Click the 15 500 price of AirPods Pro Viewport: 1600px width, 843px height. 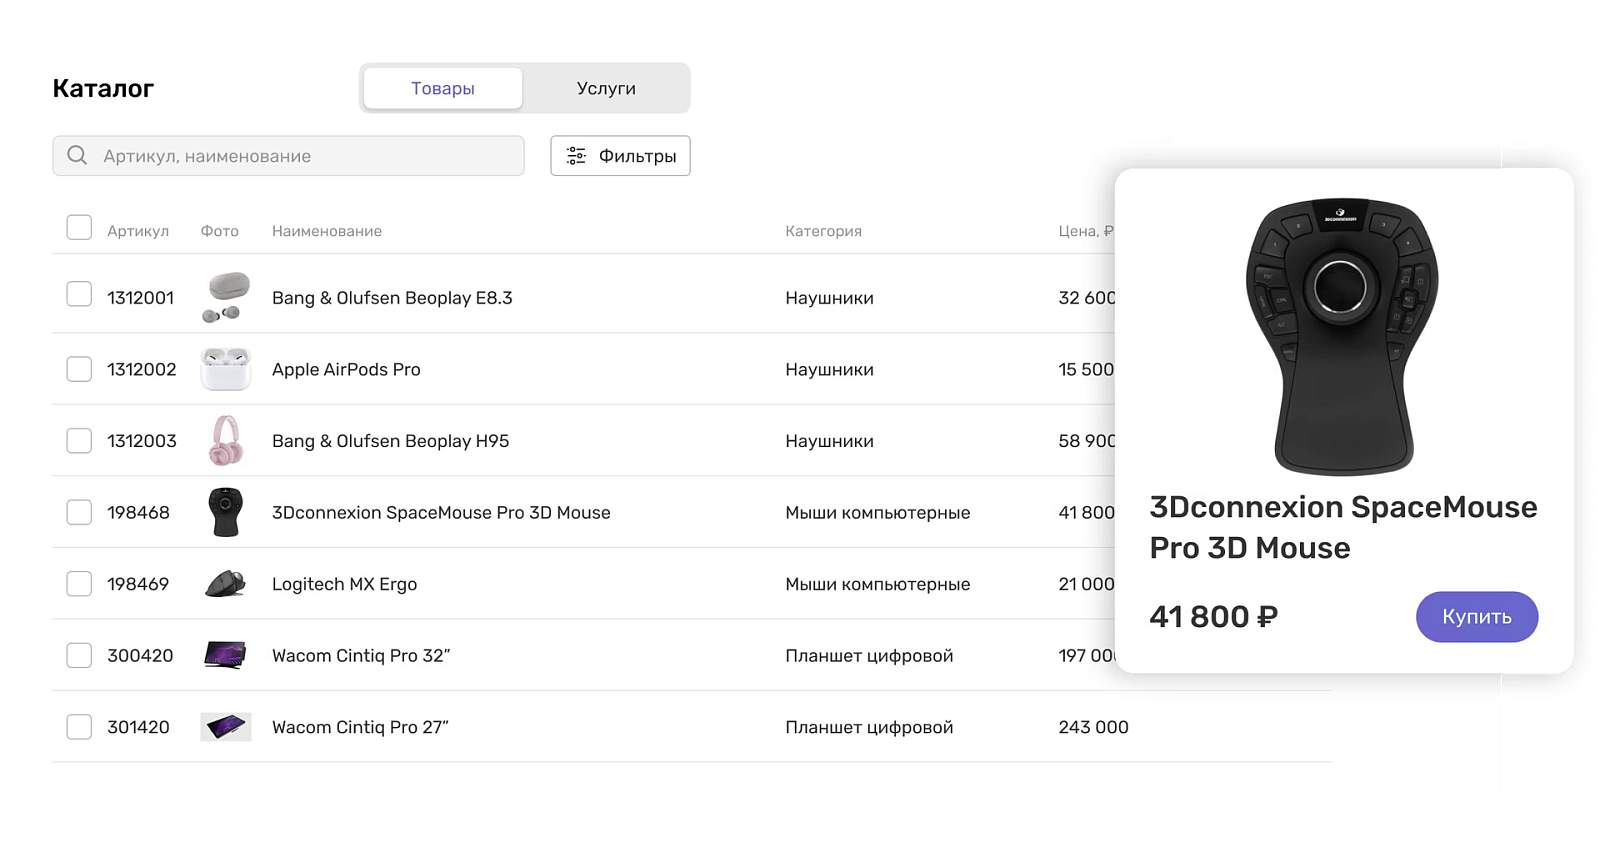click(1086, 370)
